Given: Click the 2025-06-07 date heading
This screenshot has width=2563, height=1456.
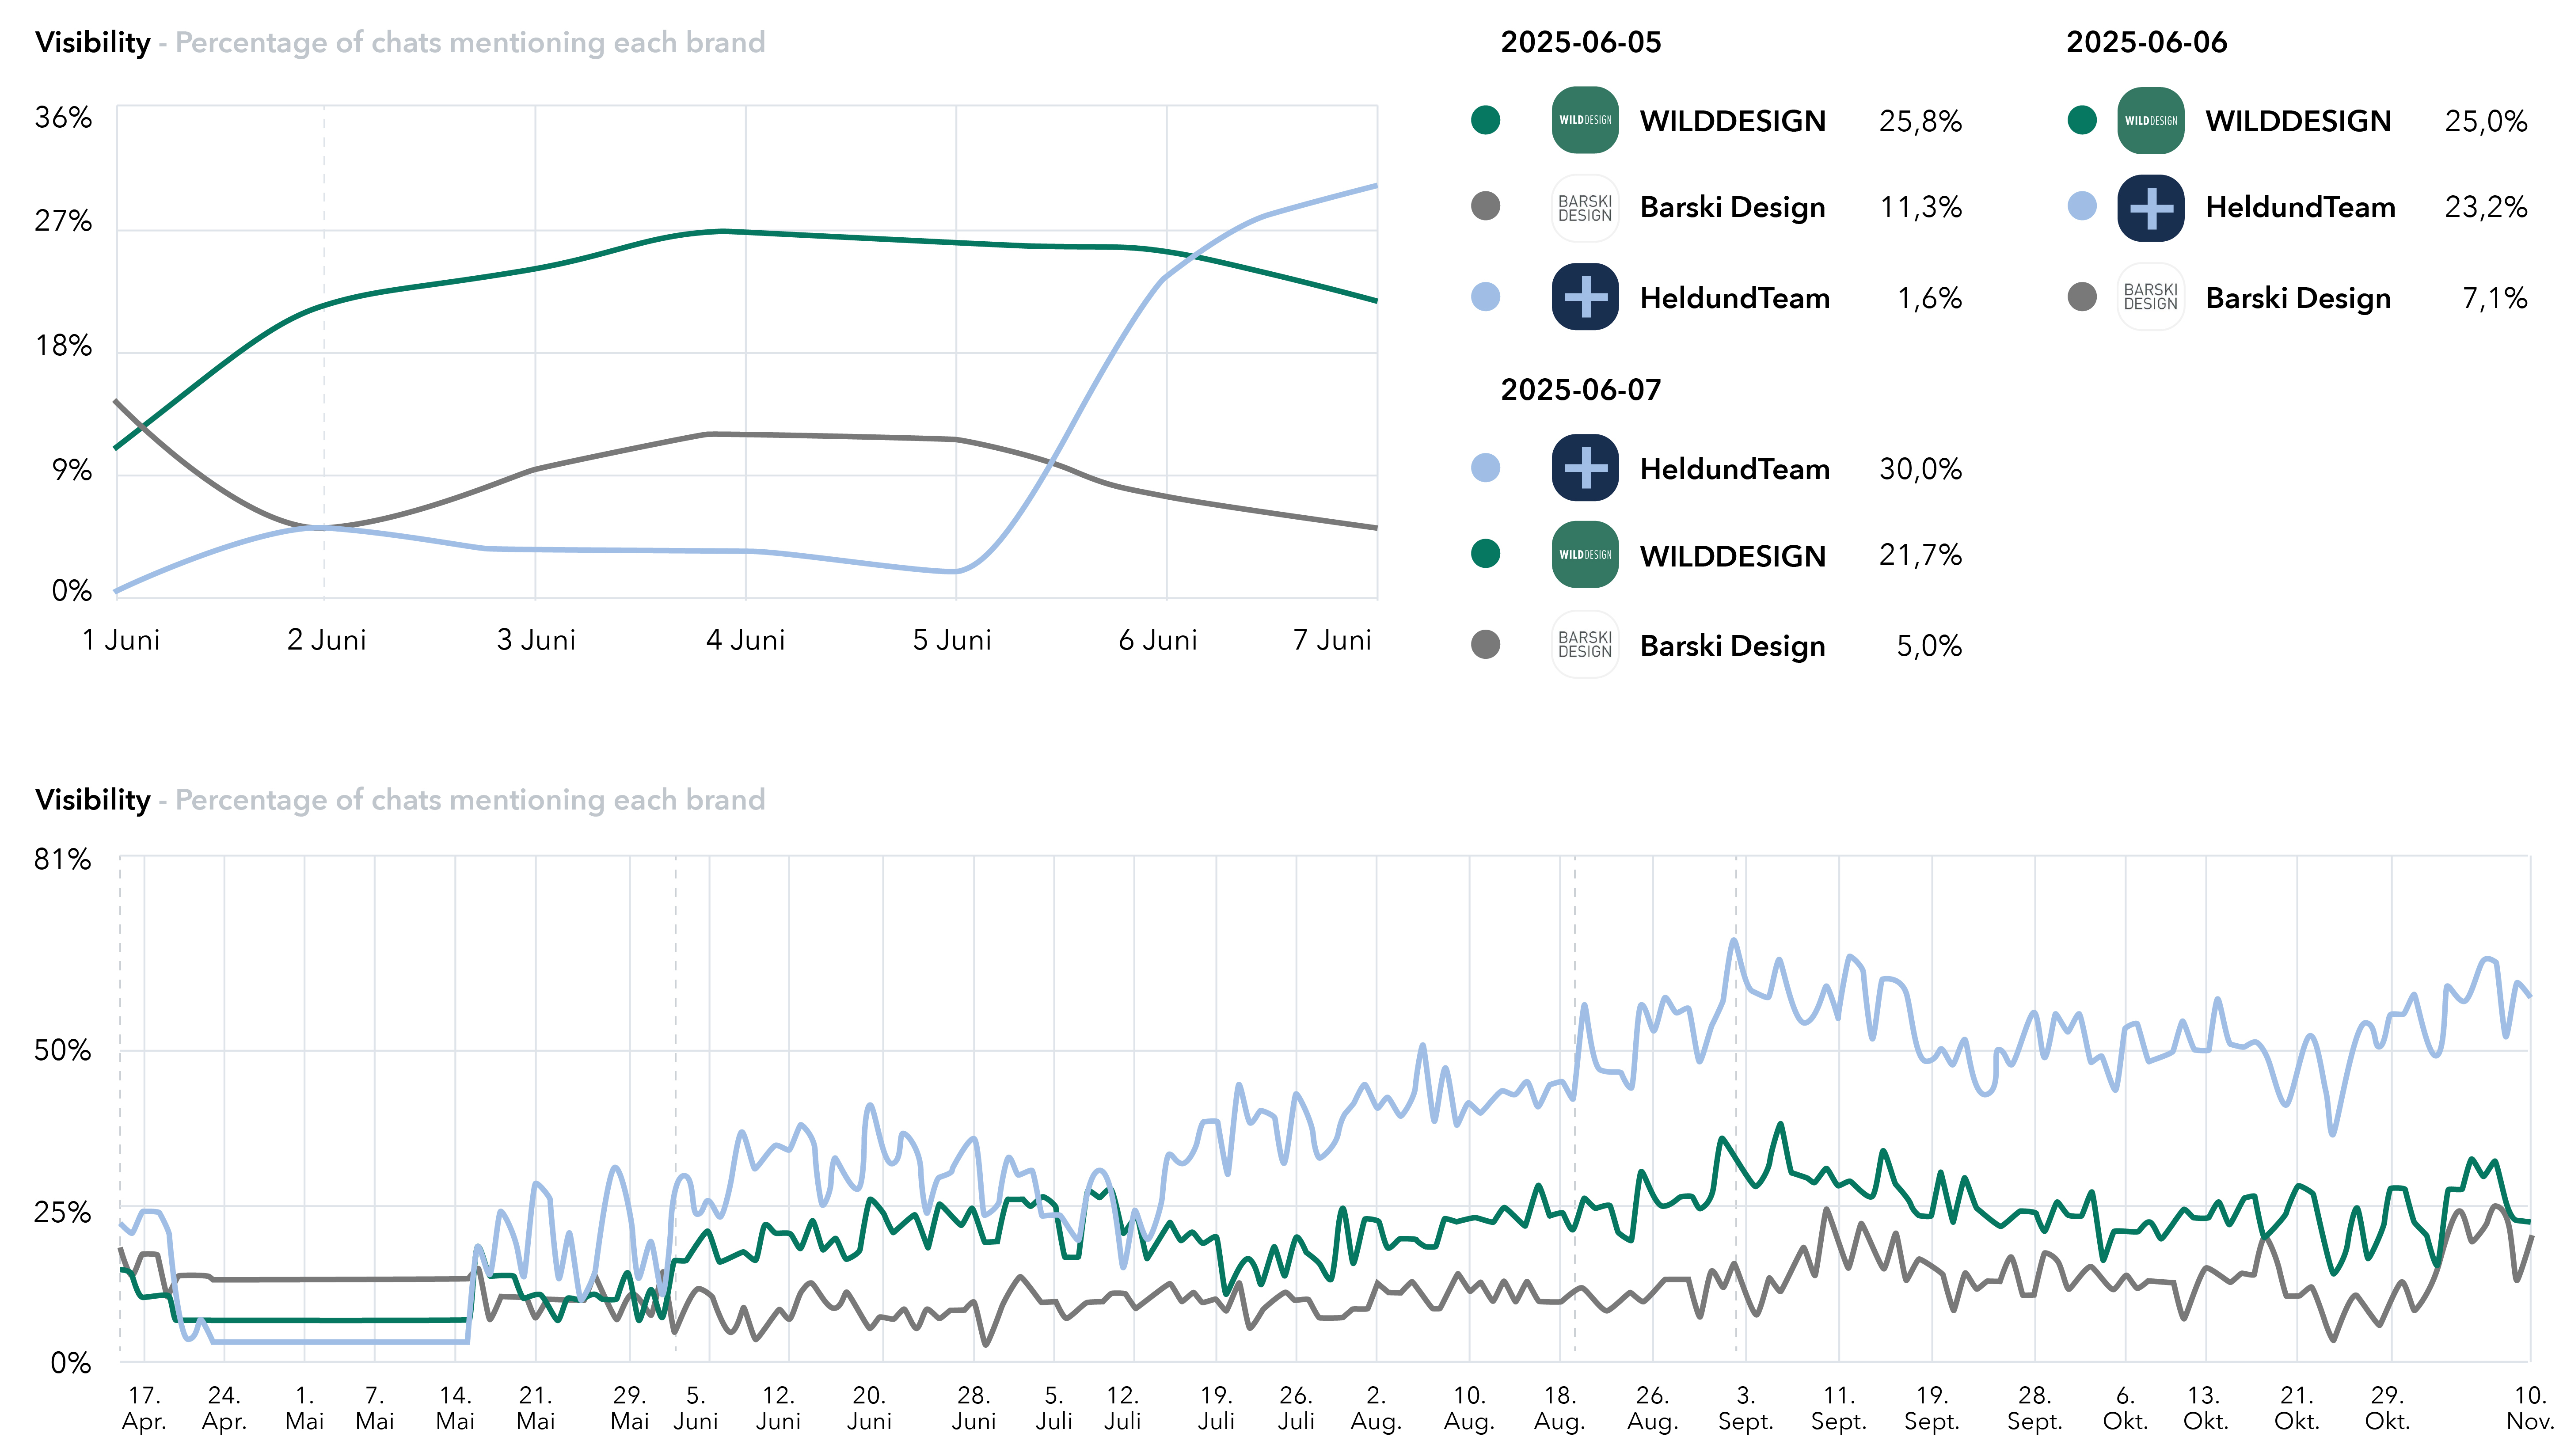Looking at the screenshot, I should (x=1580, y=390).
